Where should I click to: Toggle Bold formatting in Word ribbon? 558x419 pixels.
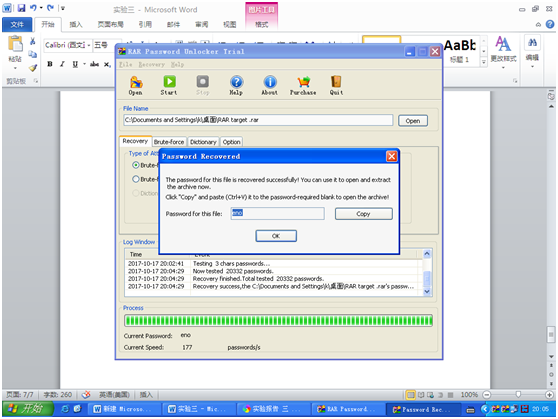pyautogui.click(x=50, y=64)
